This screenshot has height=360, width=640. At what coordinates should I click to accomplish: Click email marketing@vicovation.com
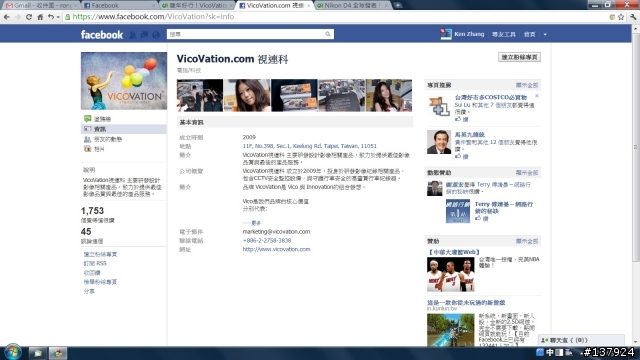(276, 231)
